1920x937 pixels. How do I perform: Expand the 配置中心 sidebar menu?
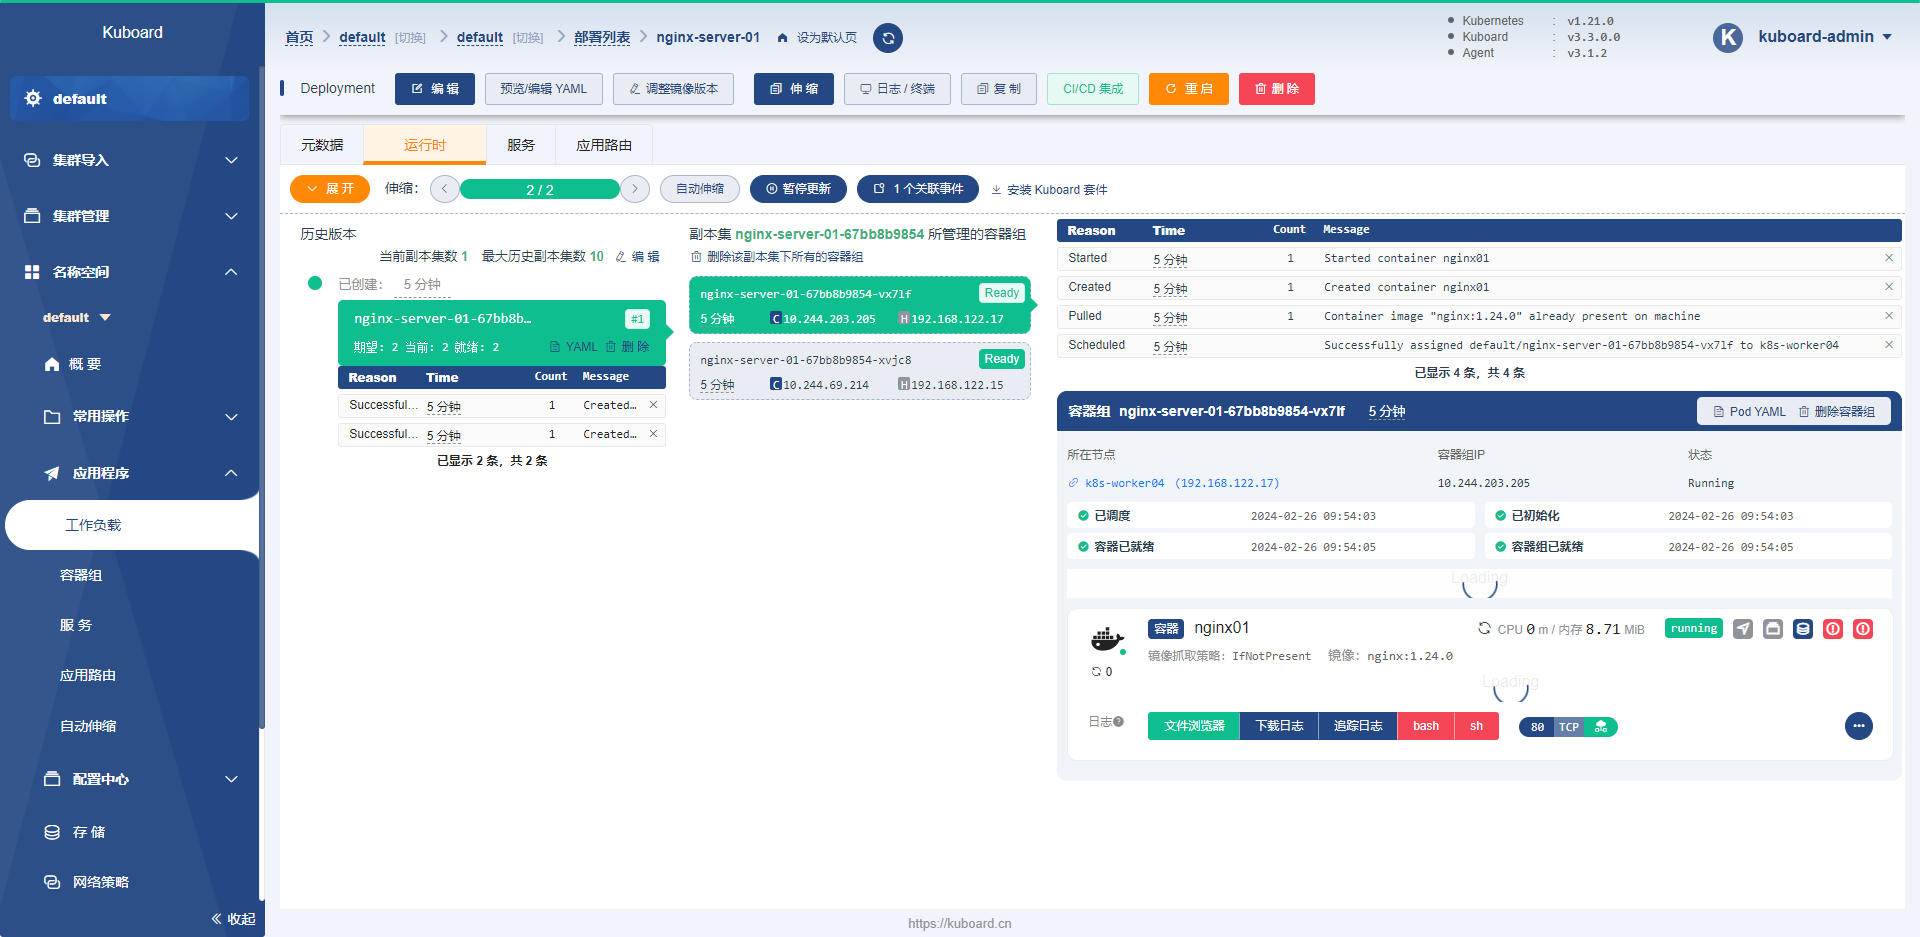(231, 779)
